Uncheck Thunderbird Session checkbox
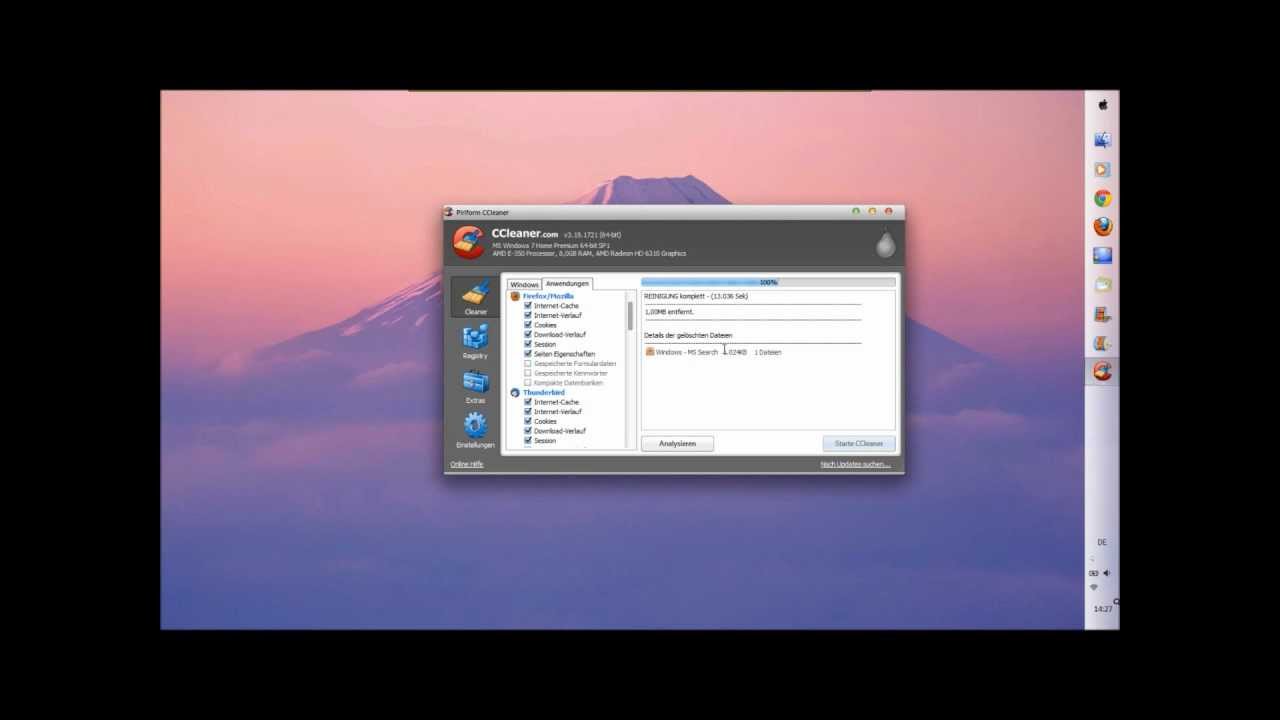1280x720 pixels. pos(528,441)
